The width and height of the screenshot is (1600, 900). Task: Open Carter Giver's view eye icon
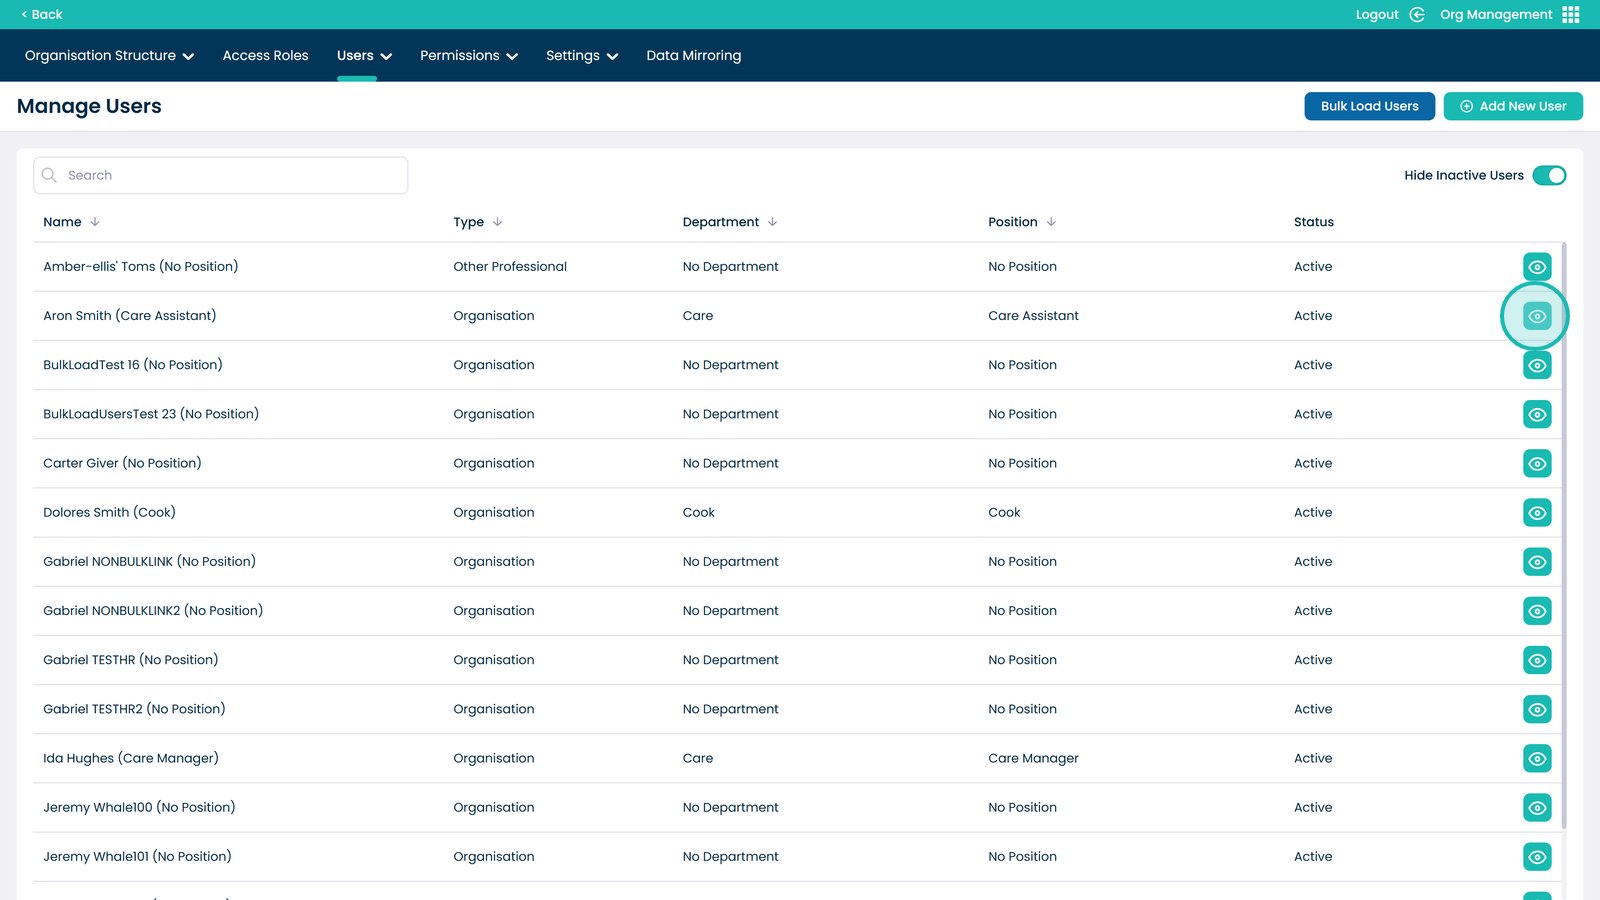[x=1537, y=464]
